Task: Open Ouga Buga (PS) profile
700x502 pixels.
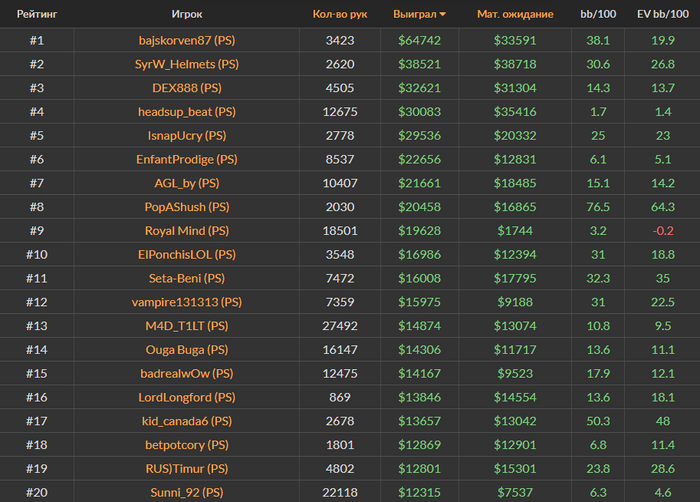Action: tap(187, 350)
